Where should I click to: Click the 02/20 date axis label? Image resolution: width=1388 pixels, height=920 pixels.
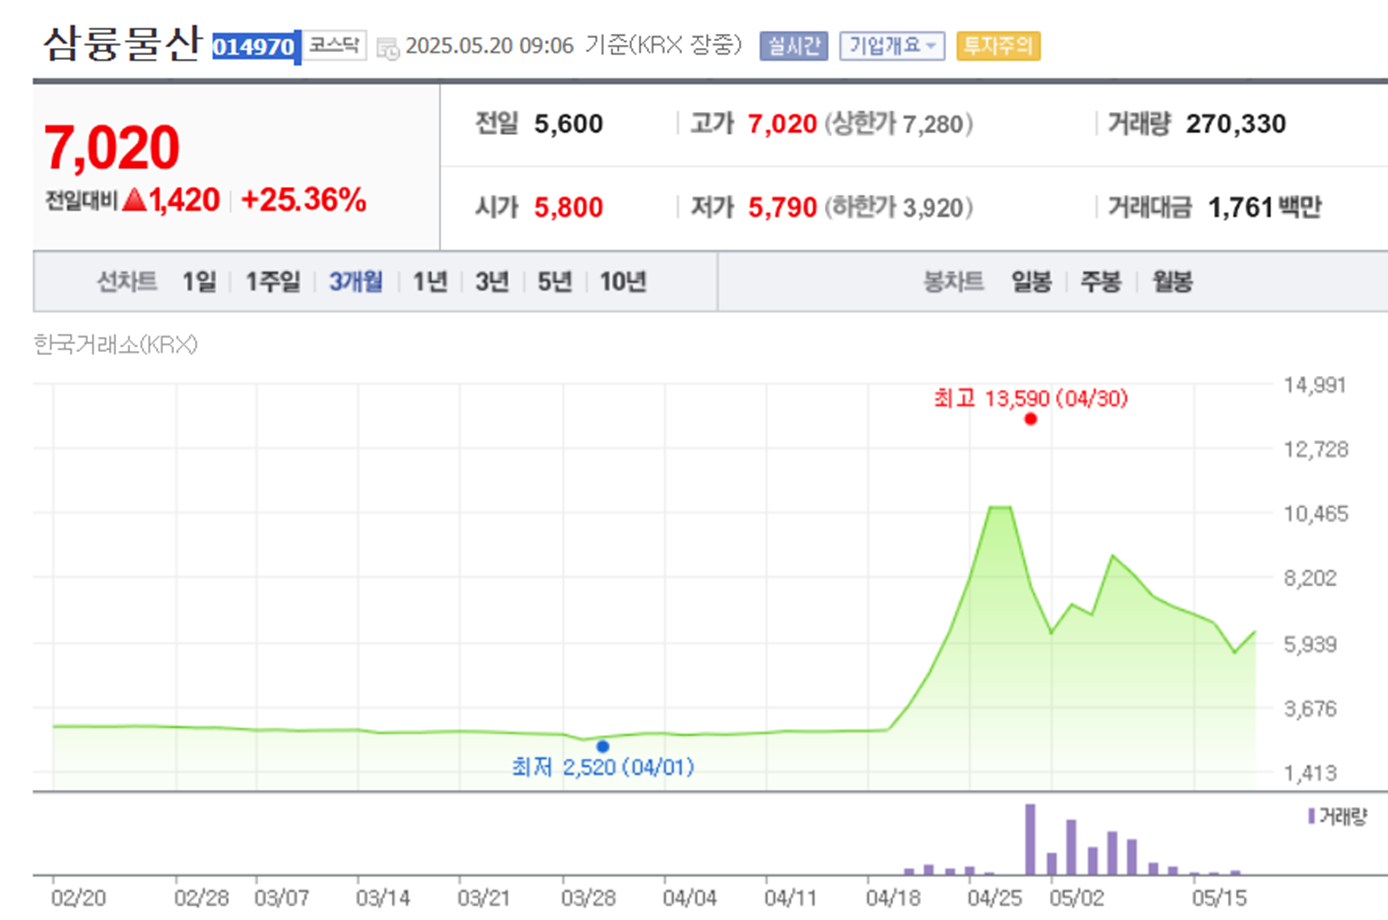(78, 898)
